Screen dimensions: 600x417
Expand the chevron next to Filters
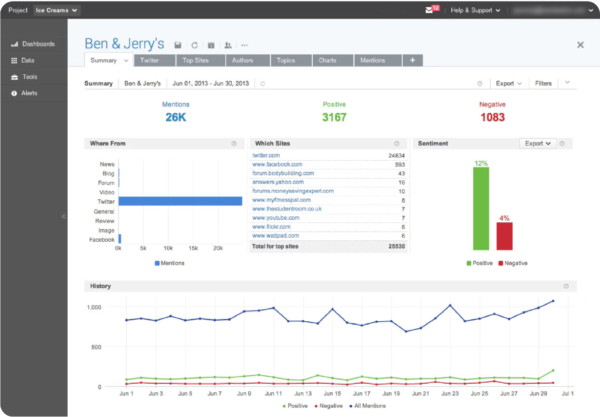tap(567, 83)
